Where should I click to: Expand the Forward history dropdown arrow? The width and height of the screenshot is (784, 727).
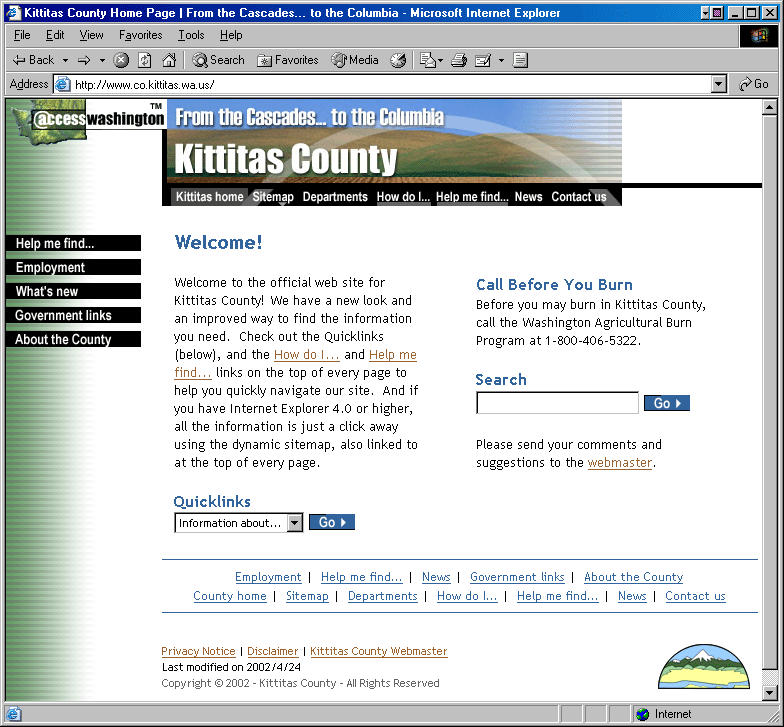[102, 60]
